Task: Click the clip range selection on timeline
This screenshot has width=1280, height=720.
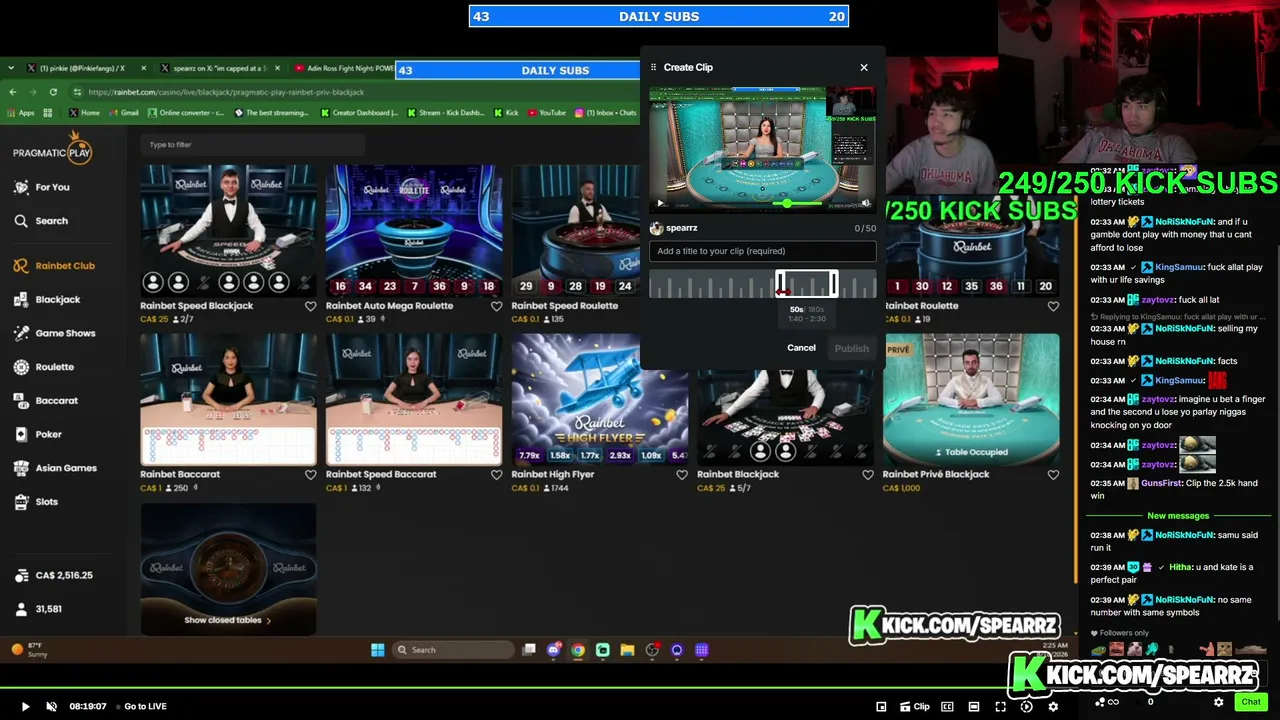Action: 807,285
